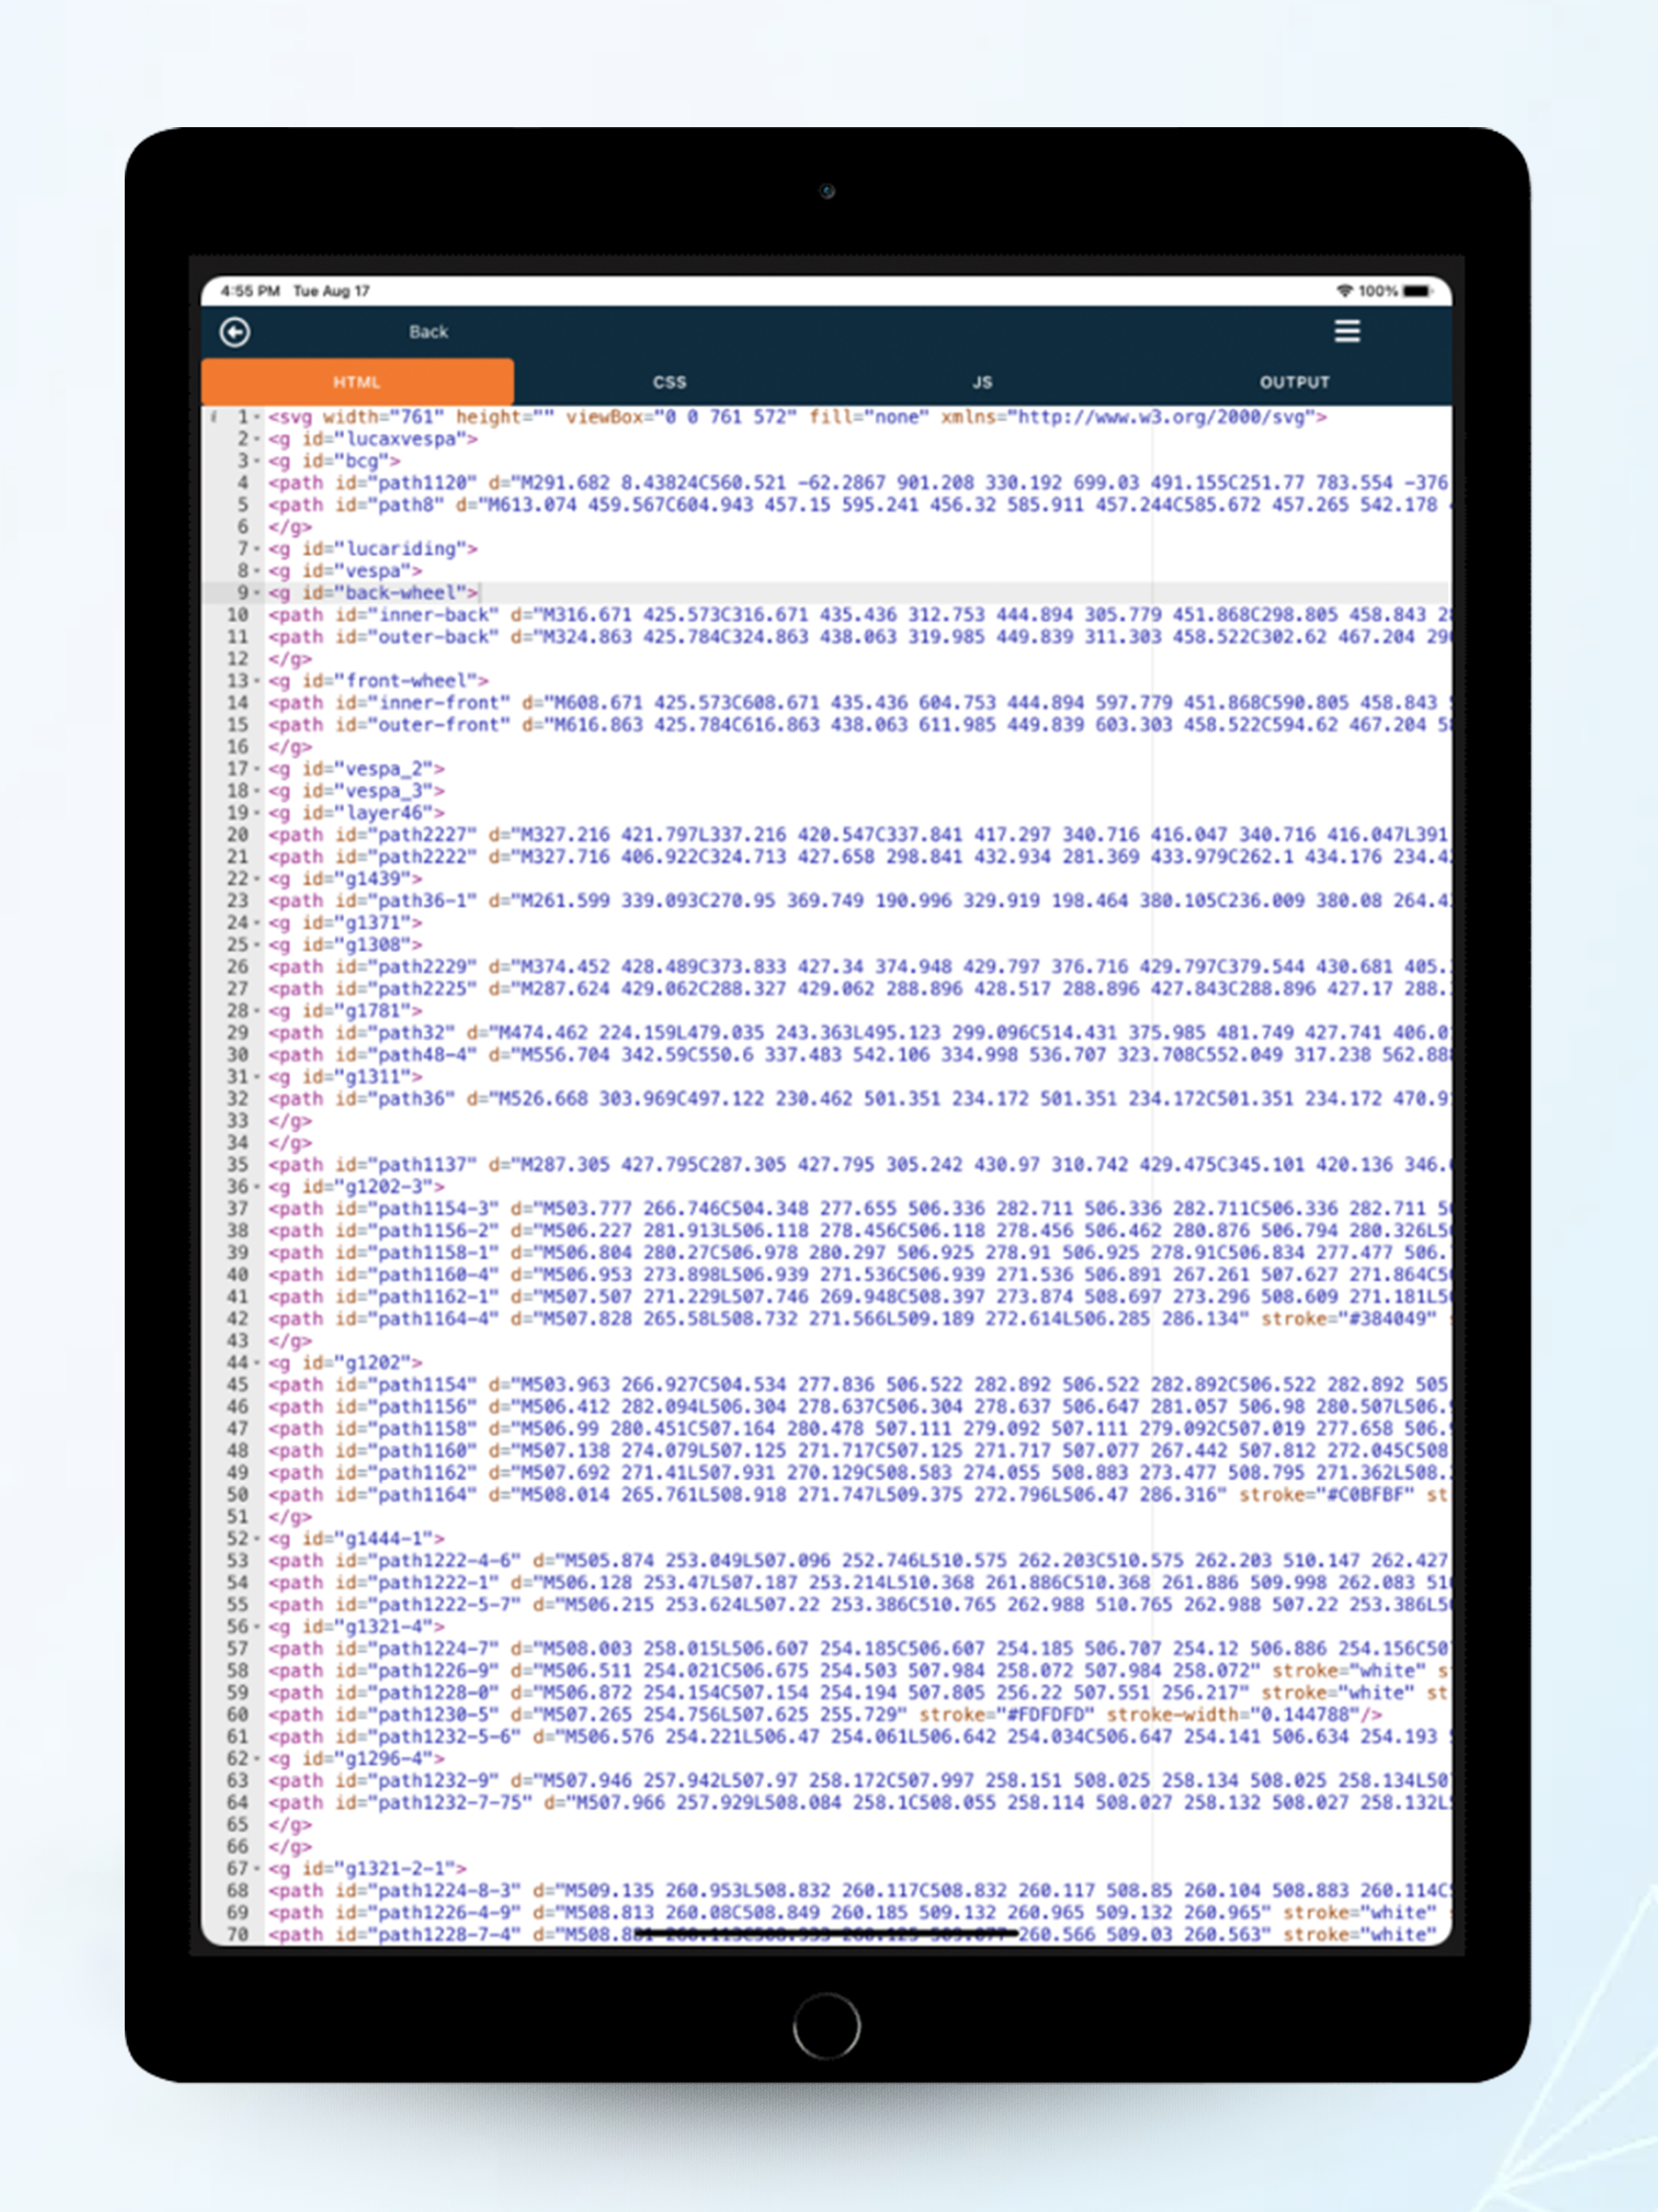Switch to the JS tab
The height and width of the screenshot is (2212, 1658).
982,381
